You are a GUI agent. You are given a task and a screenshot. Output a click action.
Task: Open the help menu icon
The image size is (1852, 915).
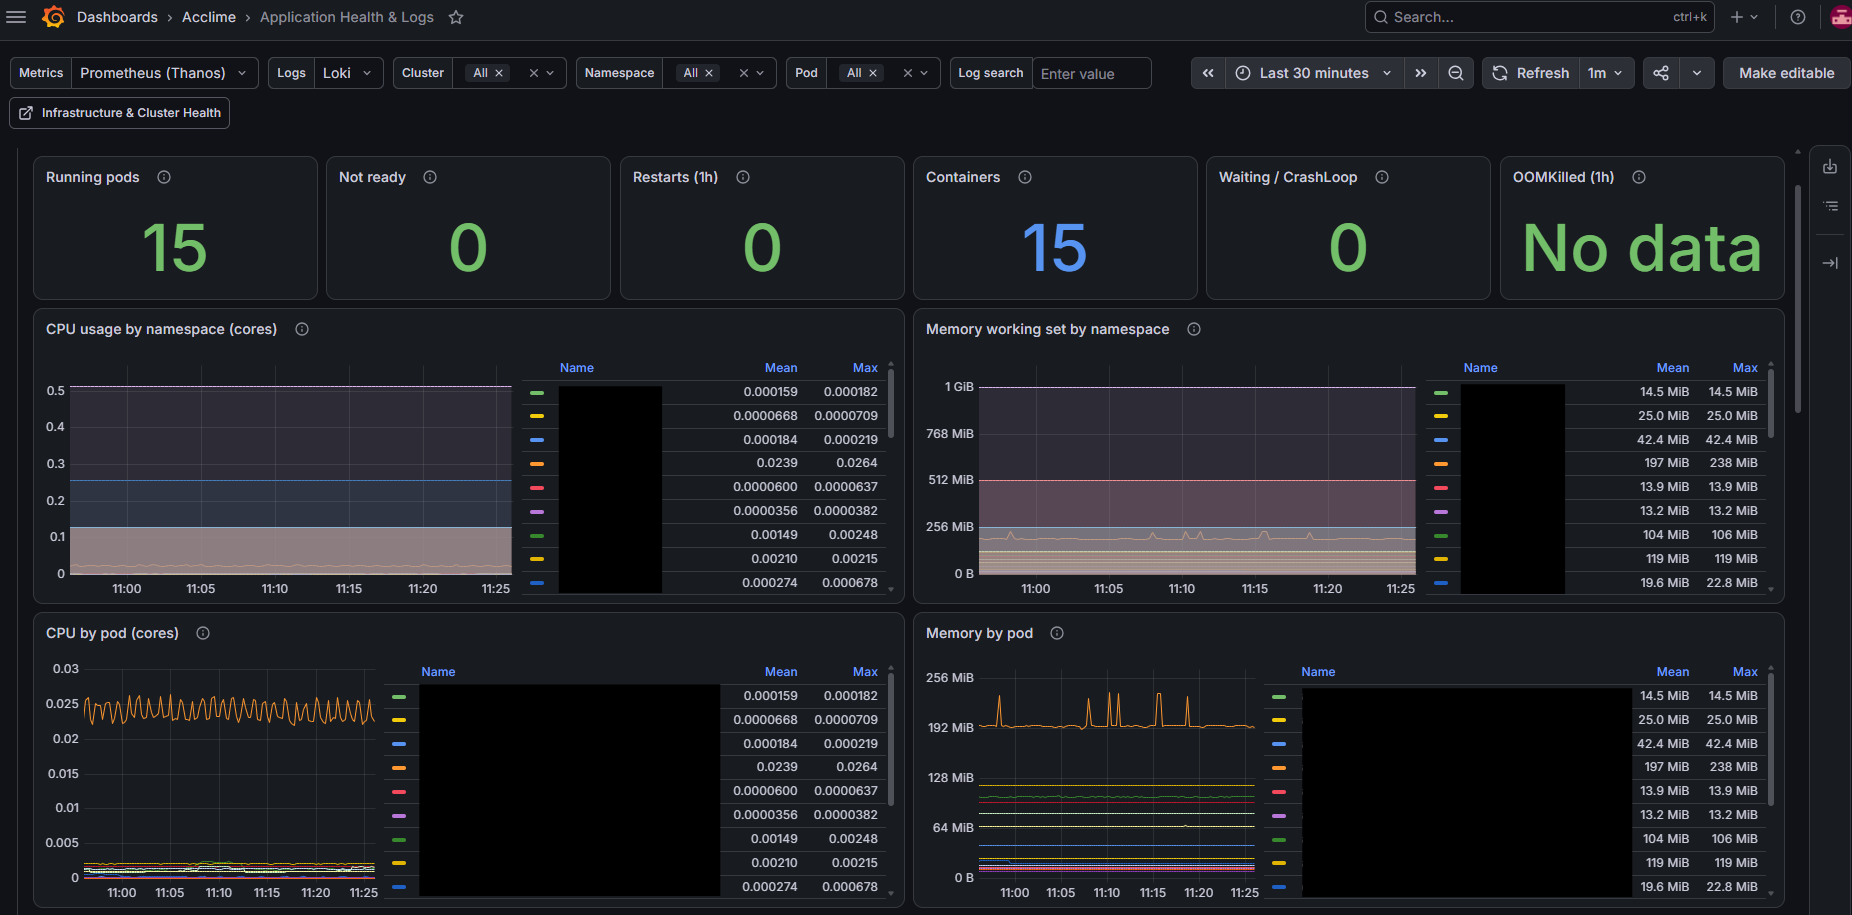coord(1798,17)
